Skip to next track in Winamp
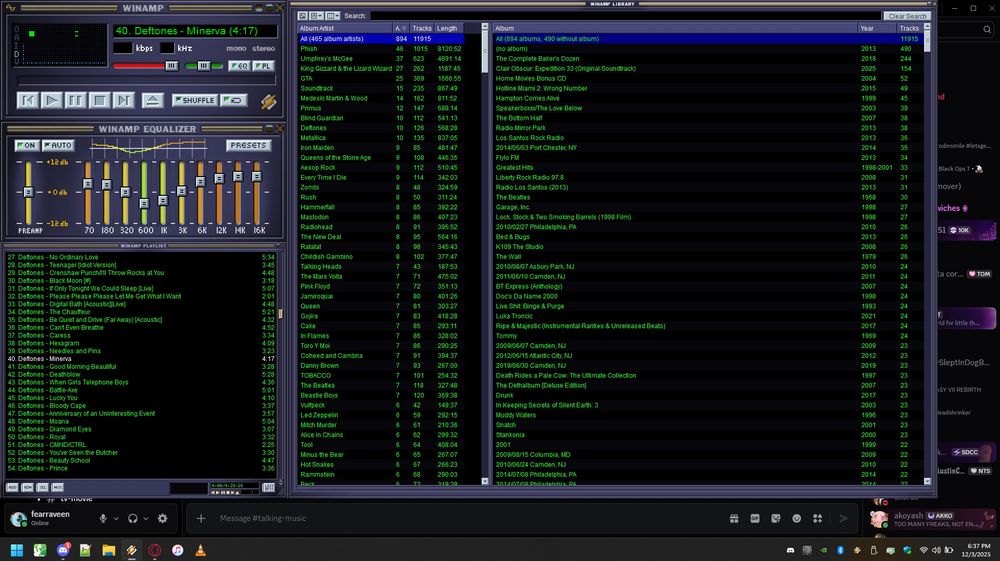Screen dimensions: 1000x561 pyautogui.click(x=123, y=100)
